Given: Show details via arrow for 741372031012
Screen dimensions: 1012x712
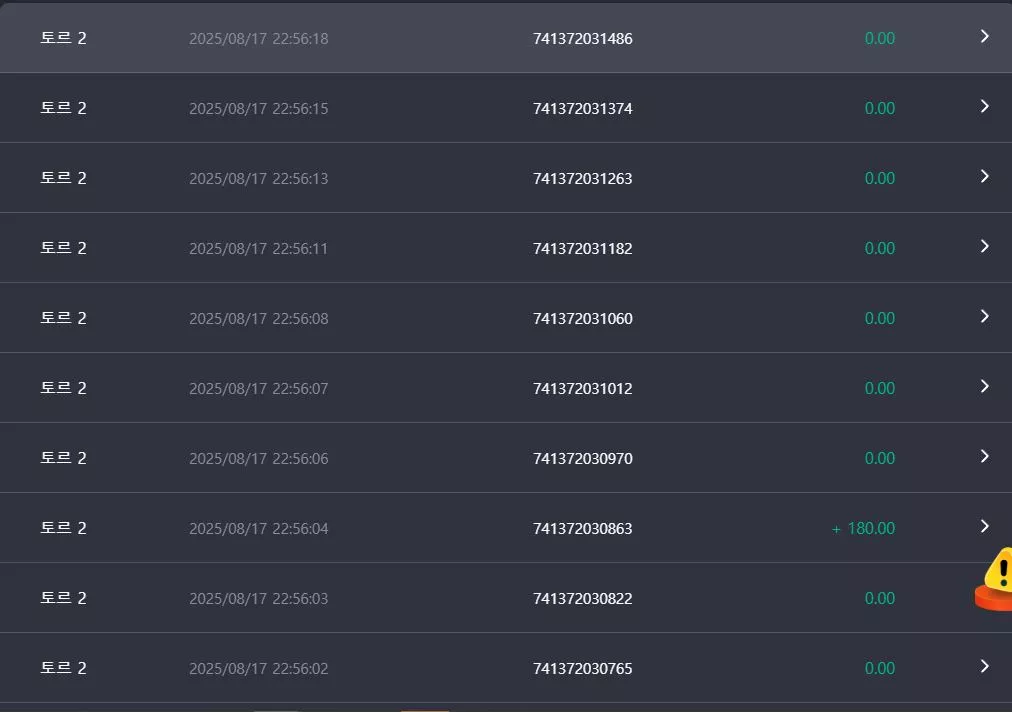Looking at the screenshot, I should pyautogui.click(x=984, y=387).
